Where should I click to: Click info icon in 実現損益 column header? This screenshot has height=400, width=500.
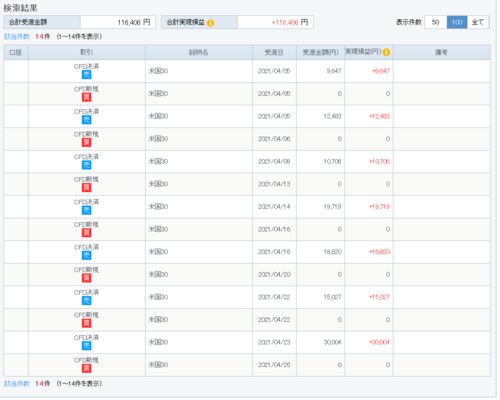386,52
